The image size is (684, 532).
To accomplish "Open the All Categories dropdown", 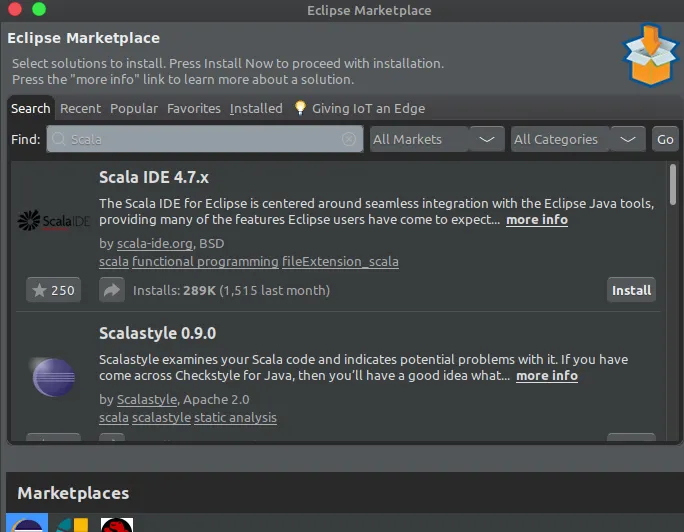I will click(578, 139).
